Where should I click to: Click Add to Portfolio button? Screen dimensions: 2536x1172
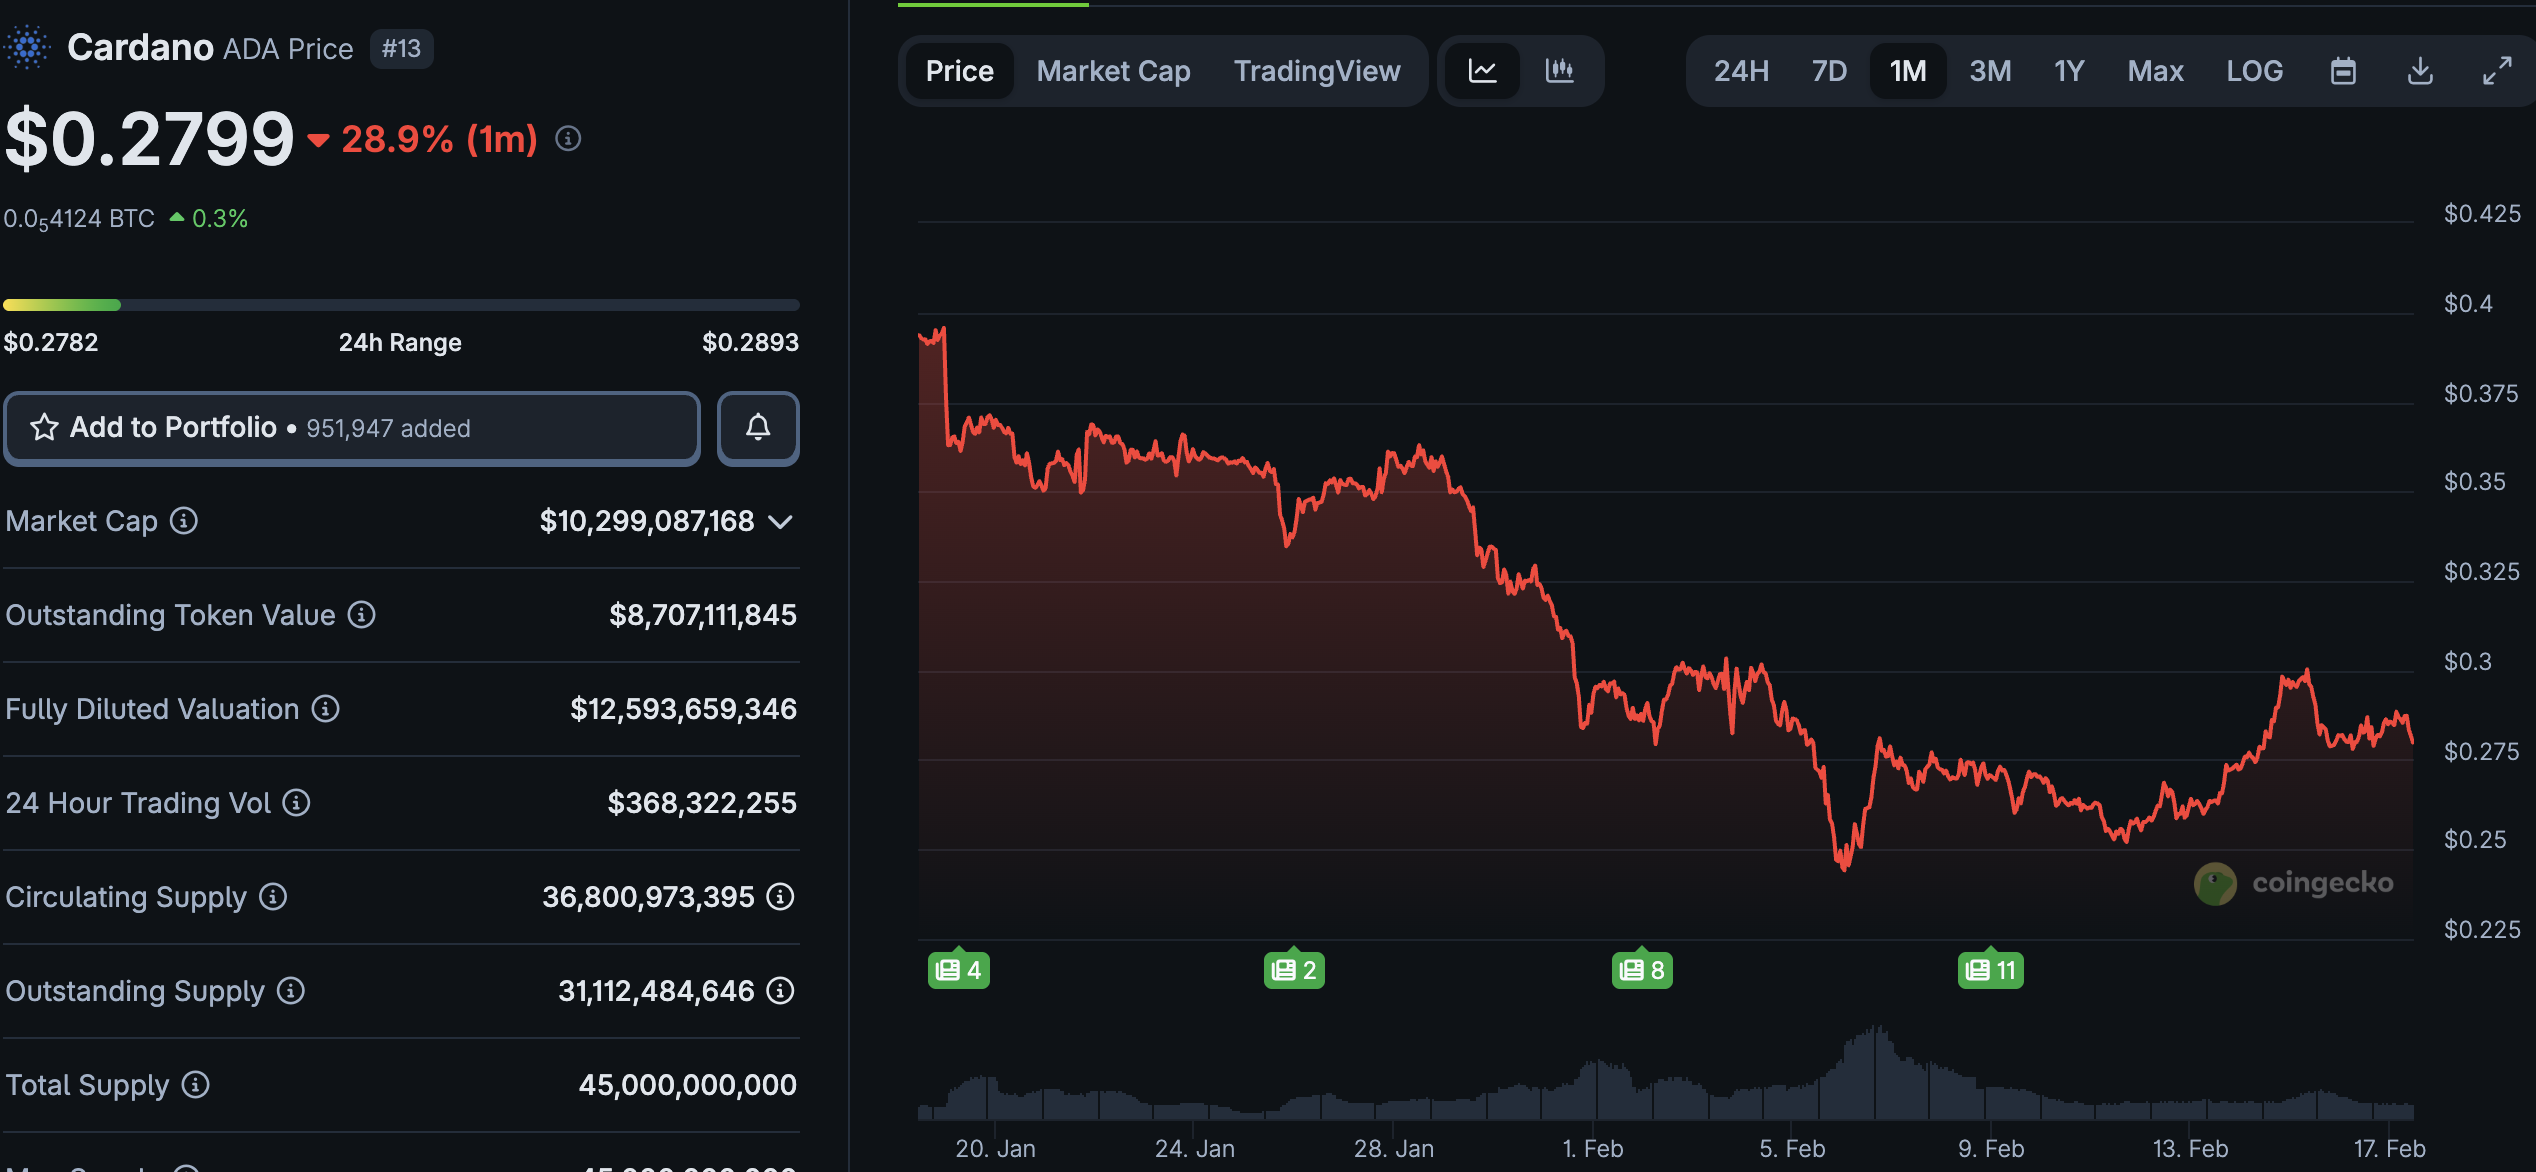tap(352, 428)
